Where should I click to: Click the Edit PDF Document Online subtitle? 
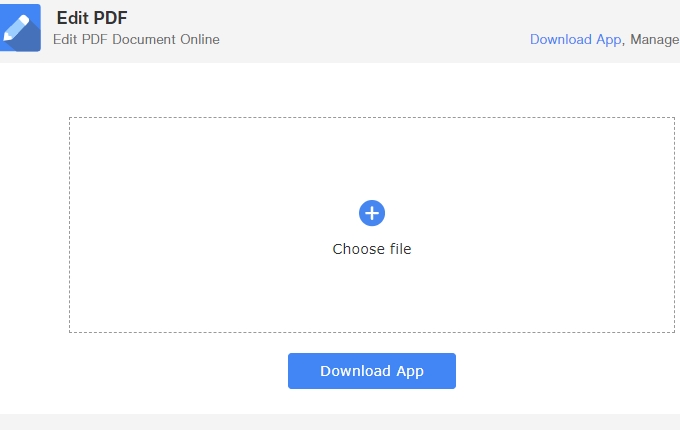pos(136,39)
